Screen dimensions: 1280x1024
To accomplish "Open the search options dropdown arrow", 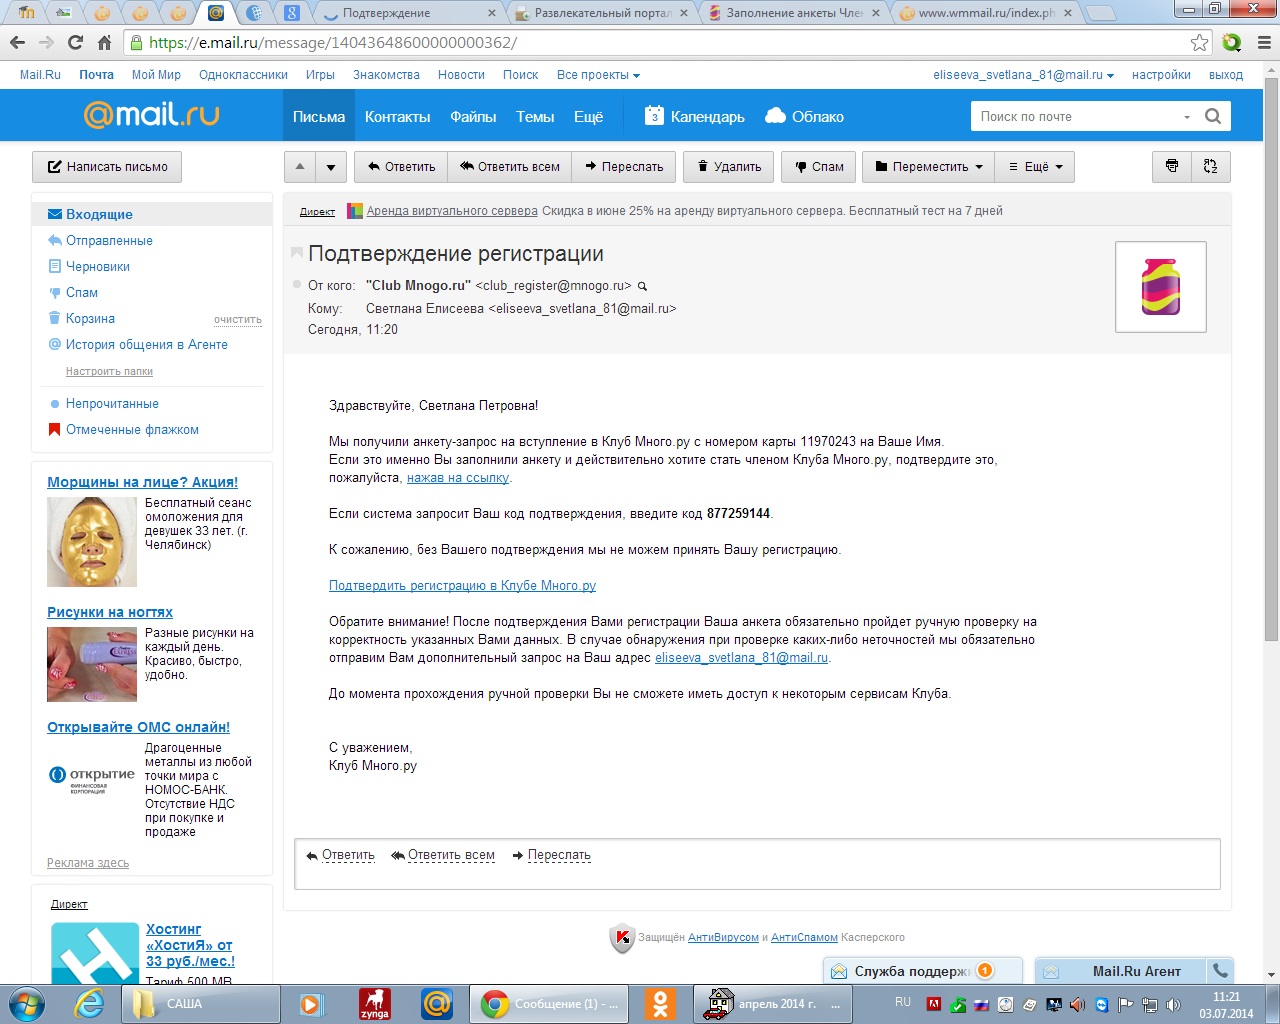I will pos(1187,117).
